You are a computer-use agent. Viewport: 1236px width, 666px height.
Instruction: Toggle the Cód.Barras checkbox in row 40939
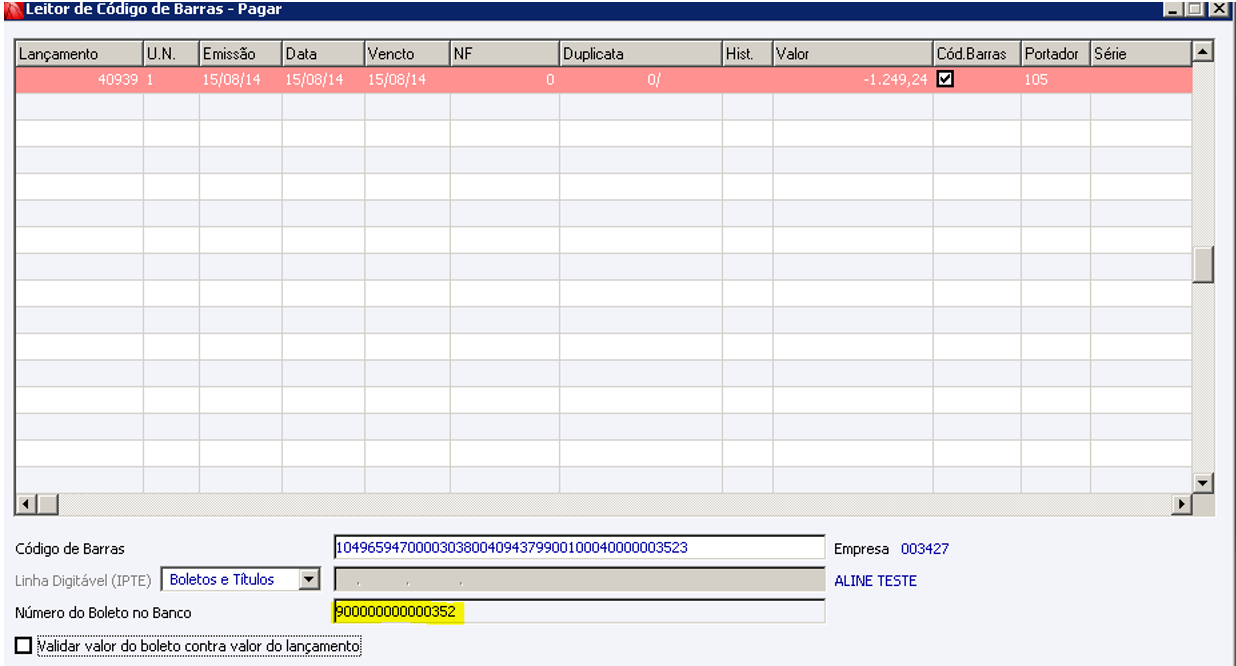(x=945, y=79)
